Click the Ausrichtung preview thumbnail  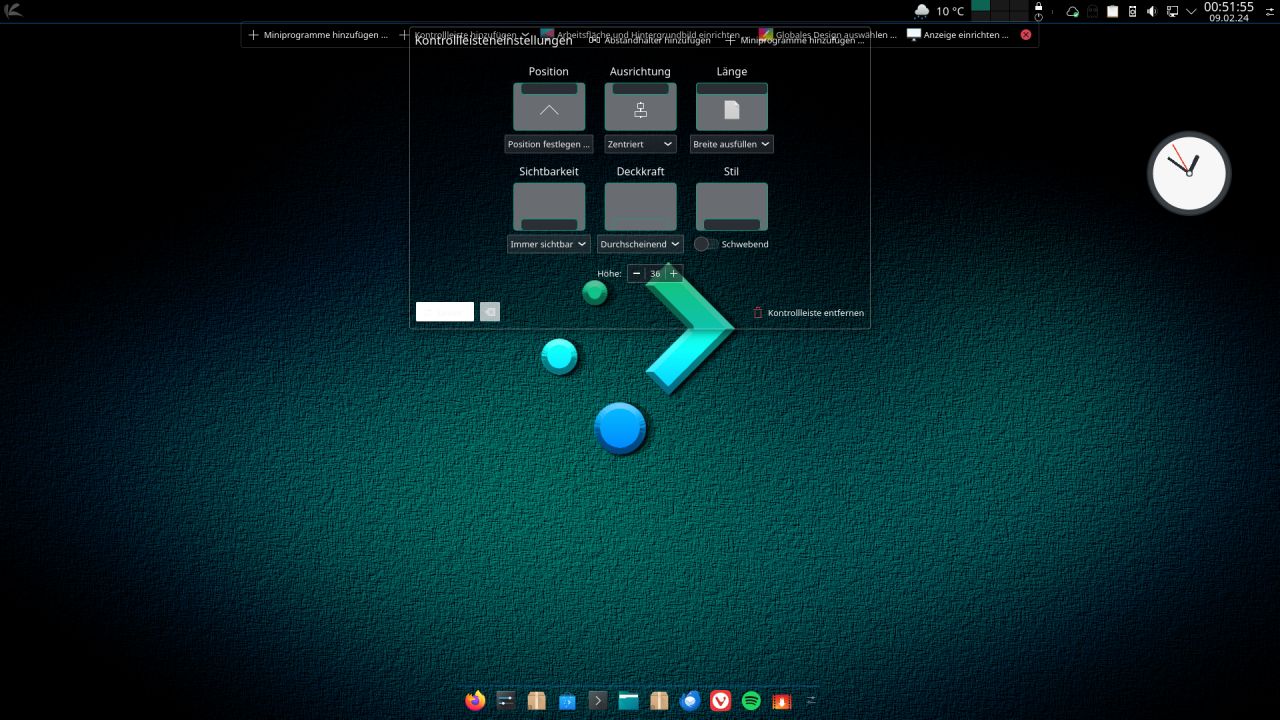click(641, 107)
